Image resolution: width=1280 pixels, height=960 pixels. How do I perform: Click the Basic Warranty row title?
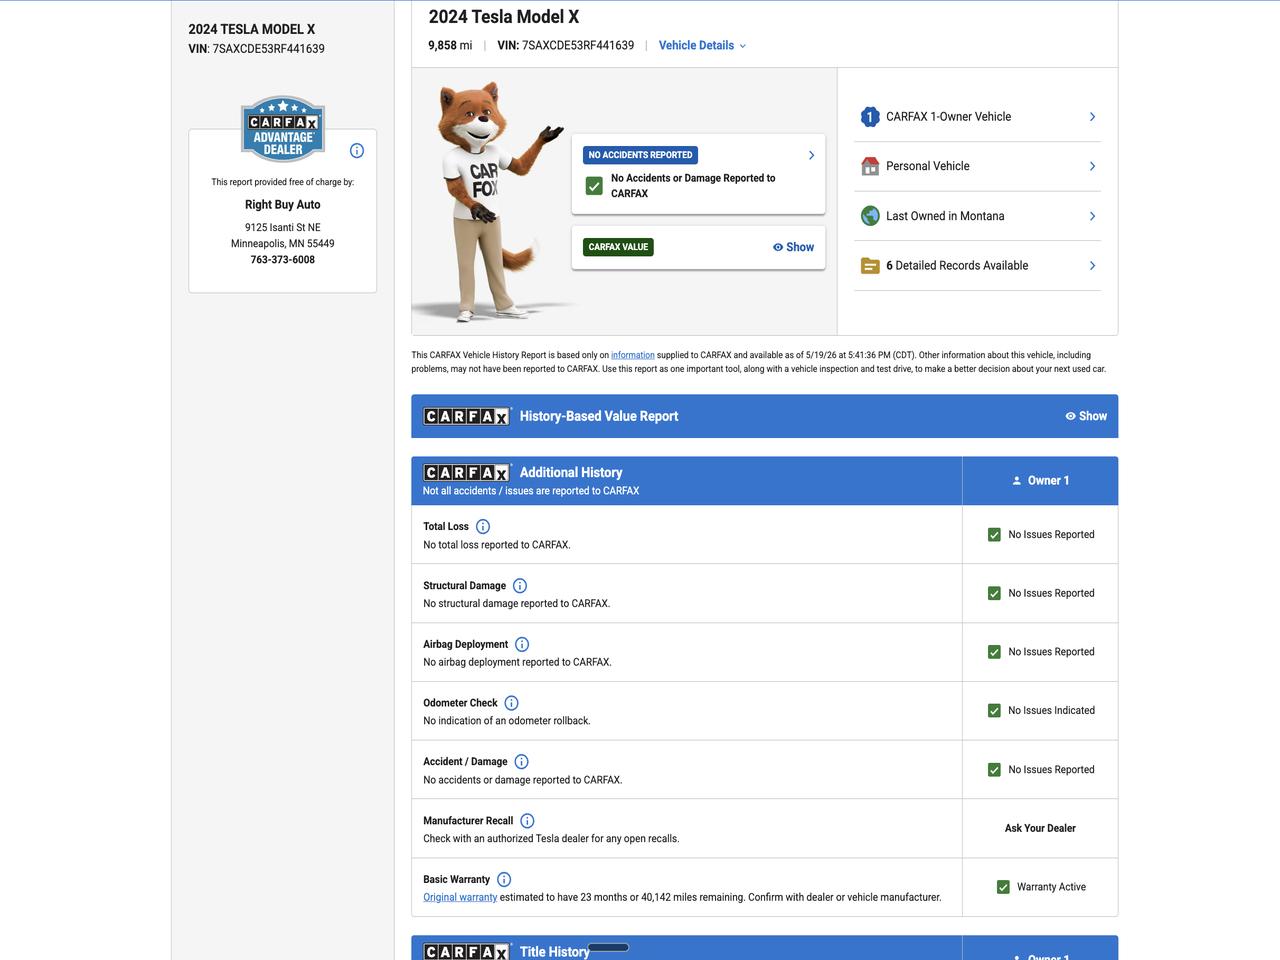[x=456, y=880]
